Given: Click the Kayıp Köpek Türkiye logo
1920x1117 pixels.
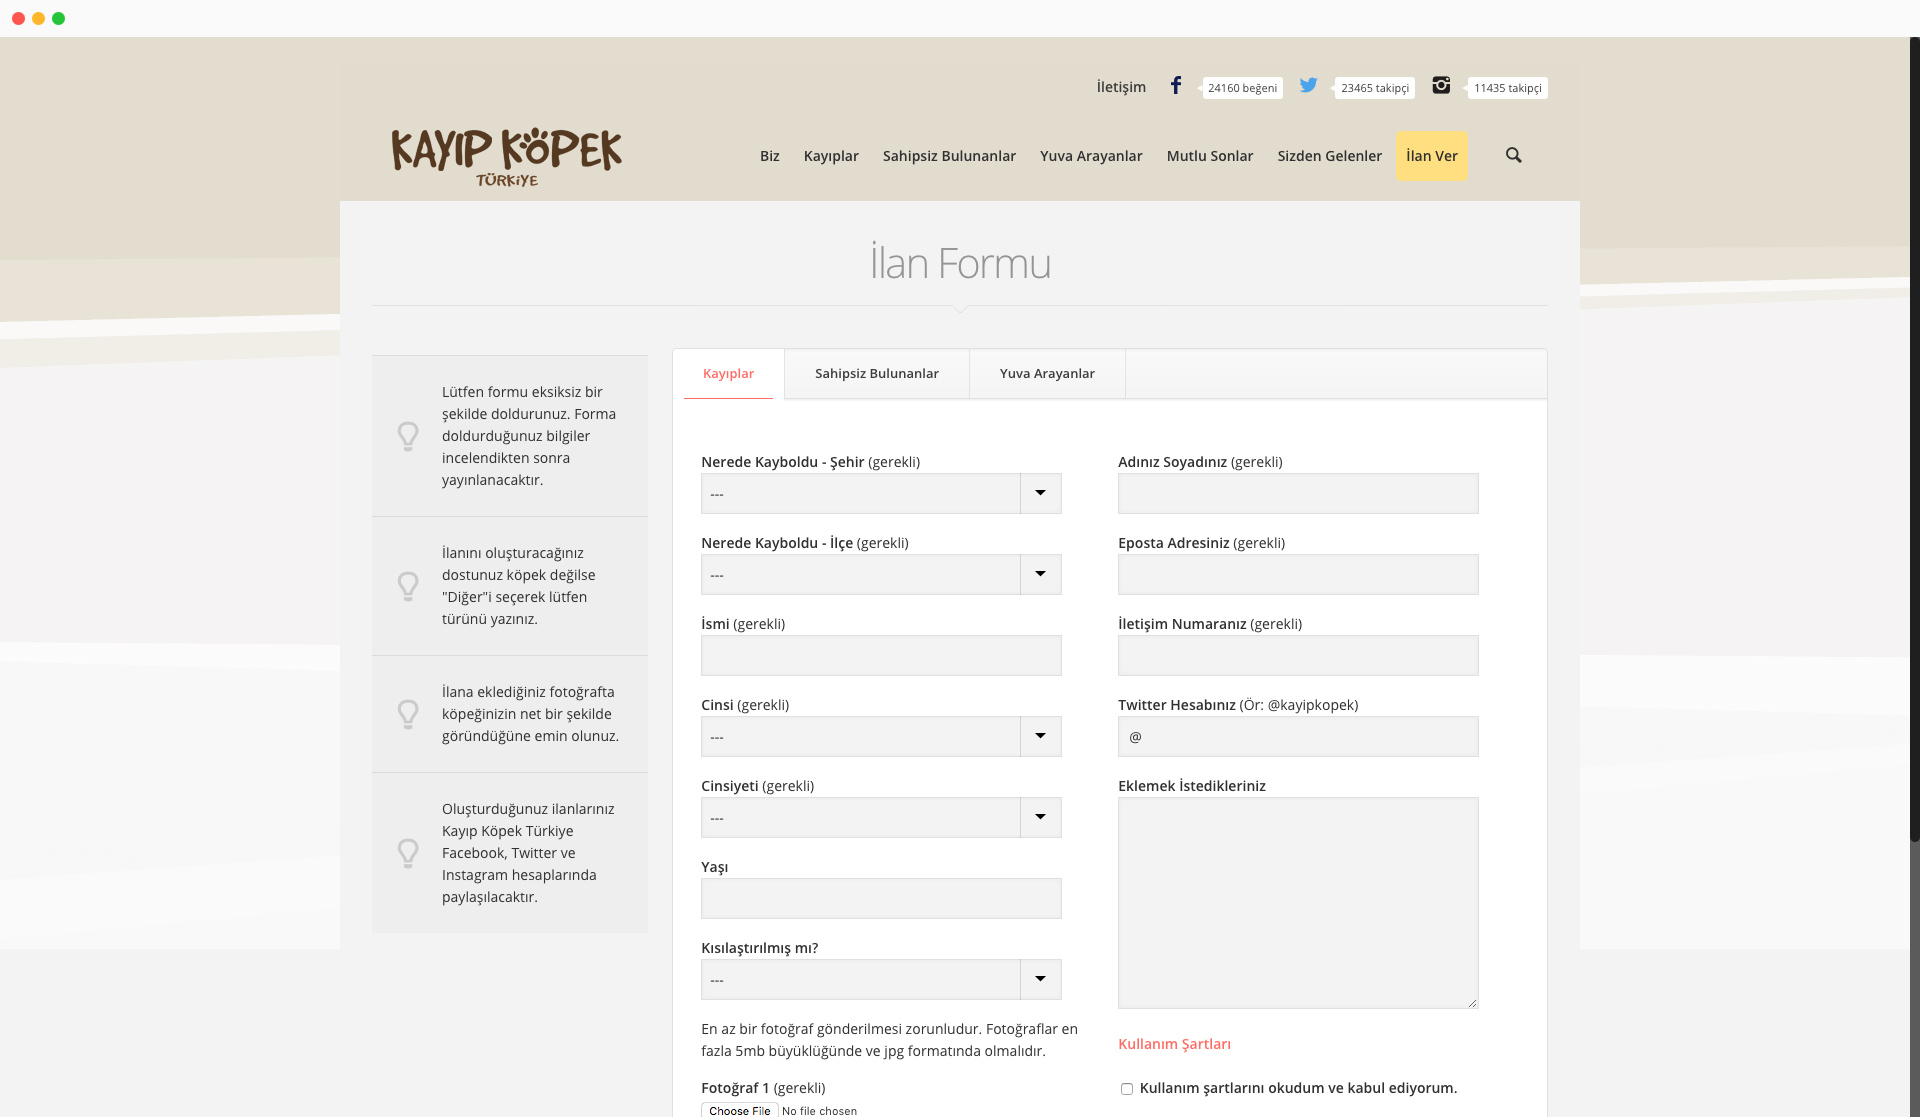Looking at the screenshot, I should [x=506, y=157].
